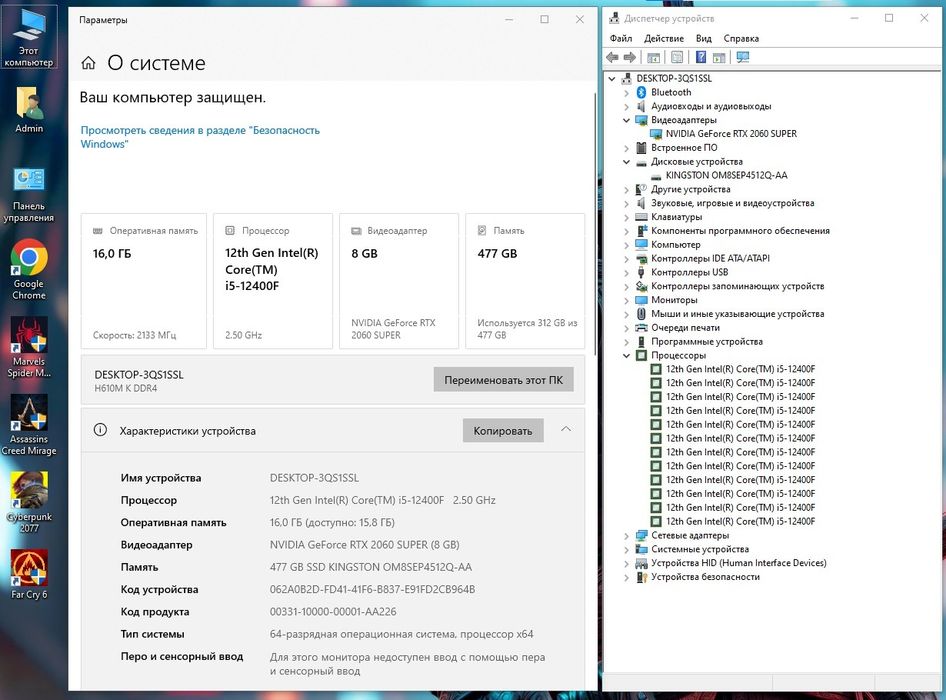Screen dimensions: 946x700
Task: Click the Оперативная память 16,0 ГБ card
Action: tap(144, 281)
